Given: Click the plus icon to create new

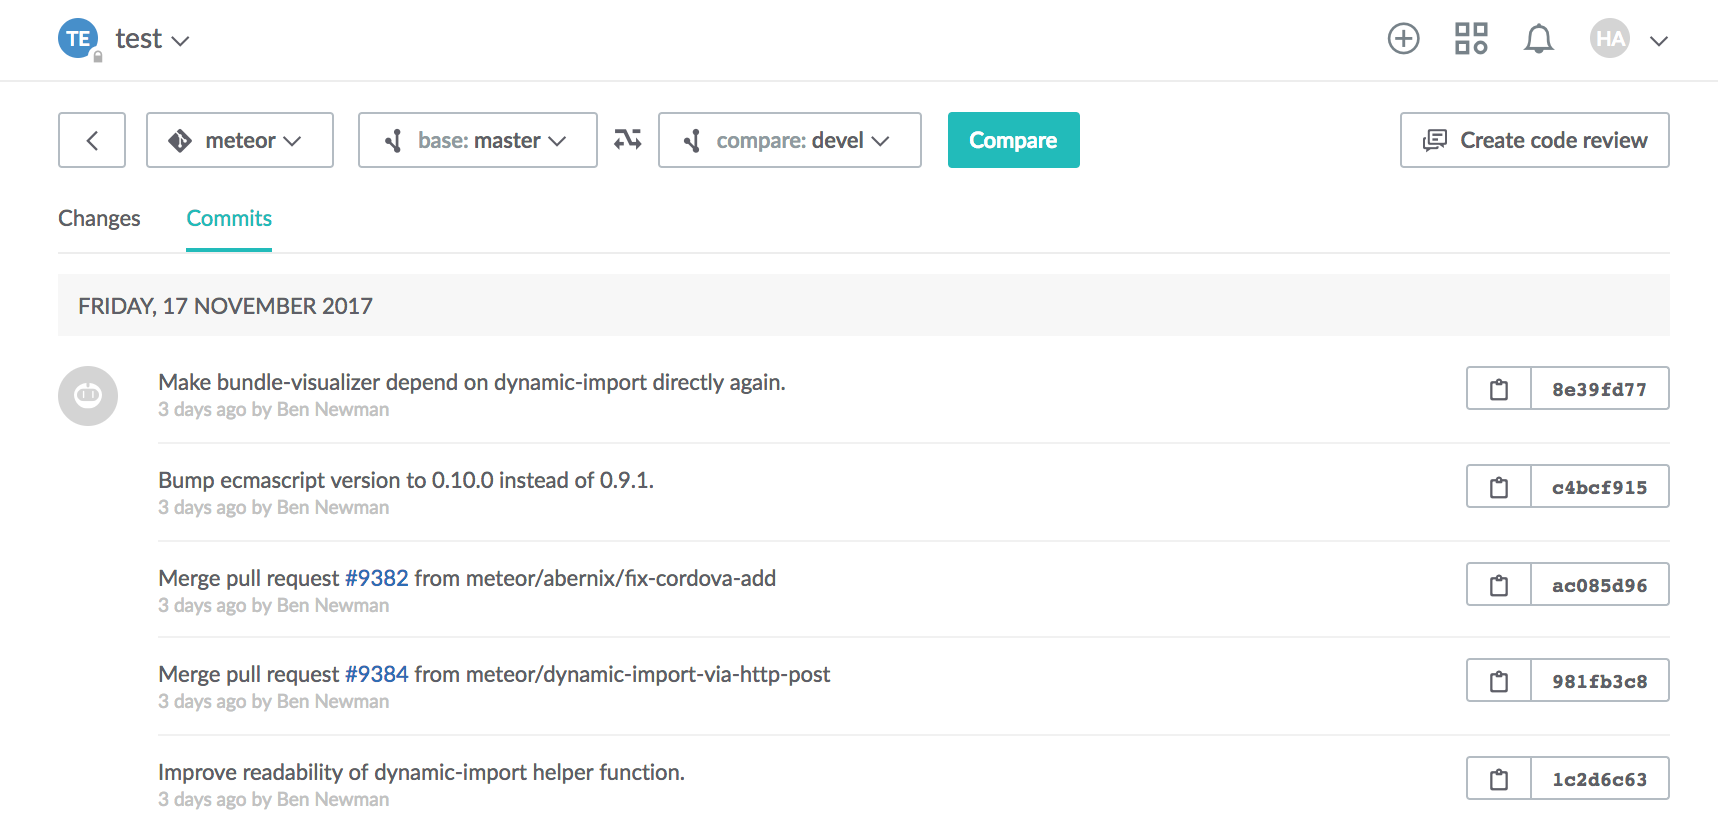Looking at the screenshot, I should pyautogui.click(x=1403, y=39).
